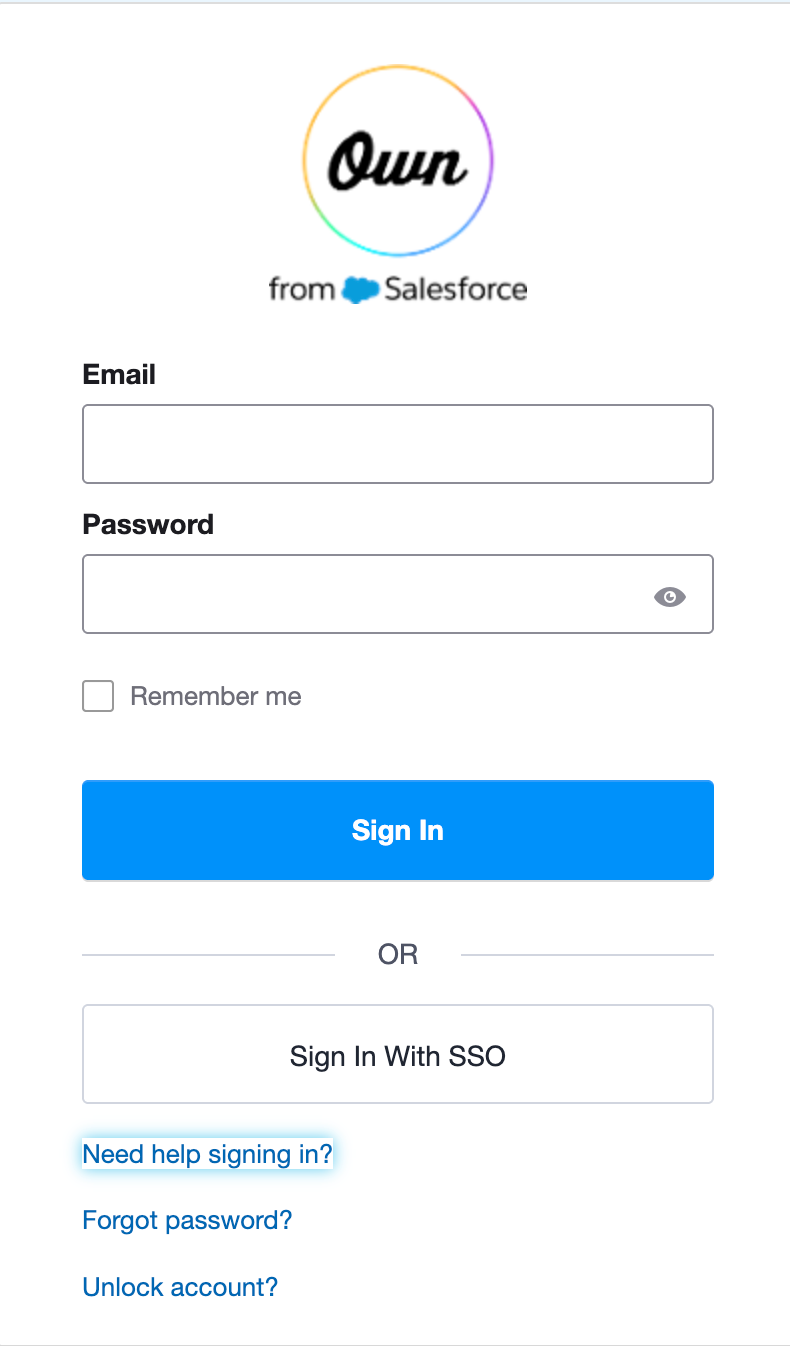The width and height of the screenshot is (790, 1346).
Task: Select the Unlock account link
Action: coord(180,1287)
